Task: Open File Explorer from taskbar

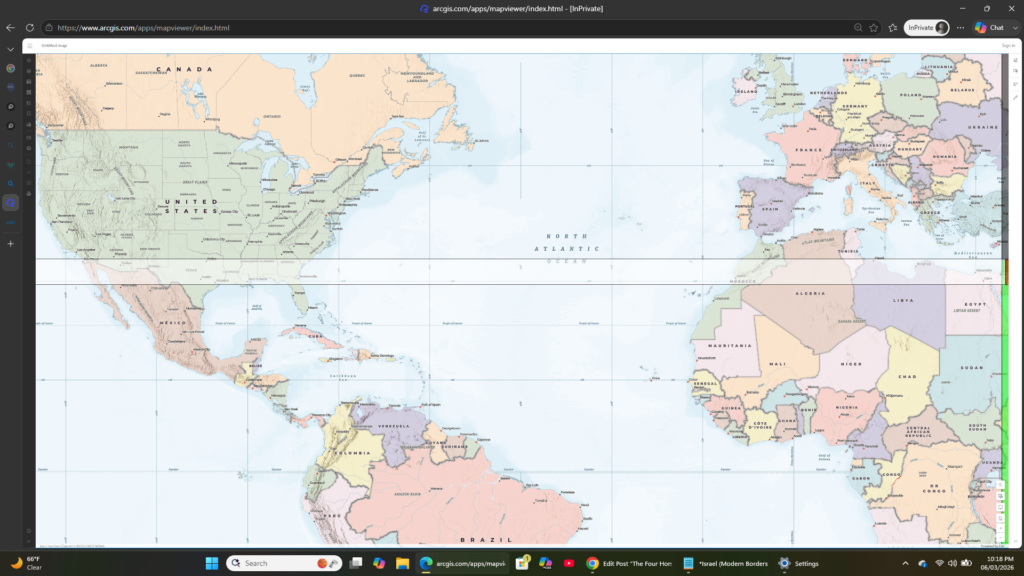Action: 402,563
